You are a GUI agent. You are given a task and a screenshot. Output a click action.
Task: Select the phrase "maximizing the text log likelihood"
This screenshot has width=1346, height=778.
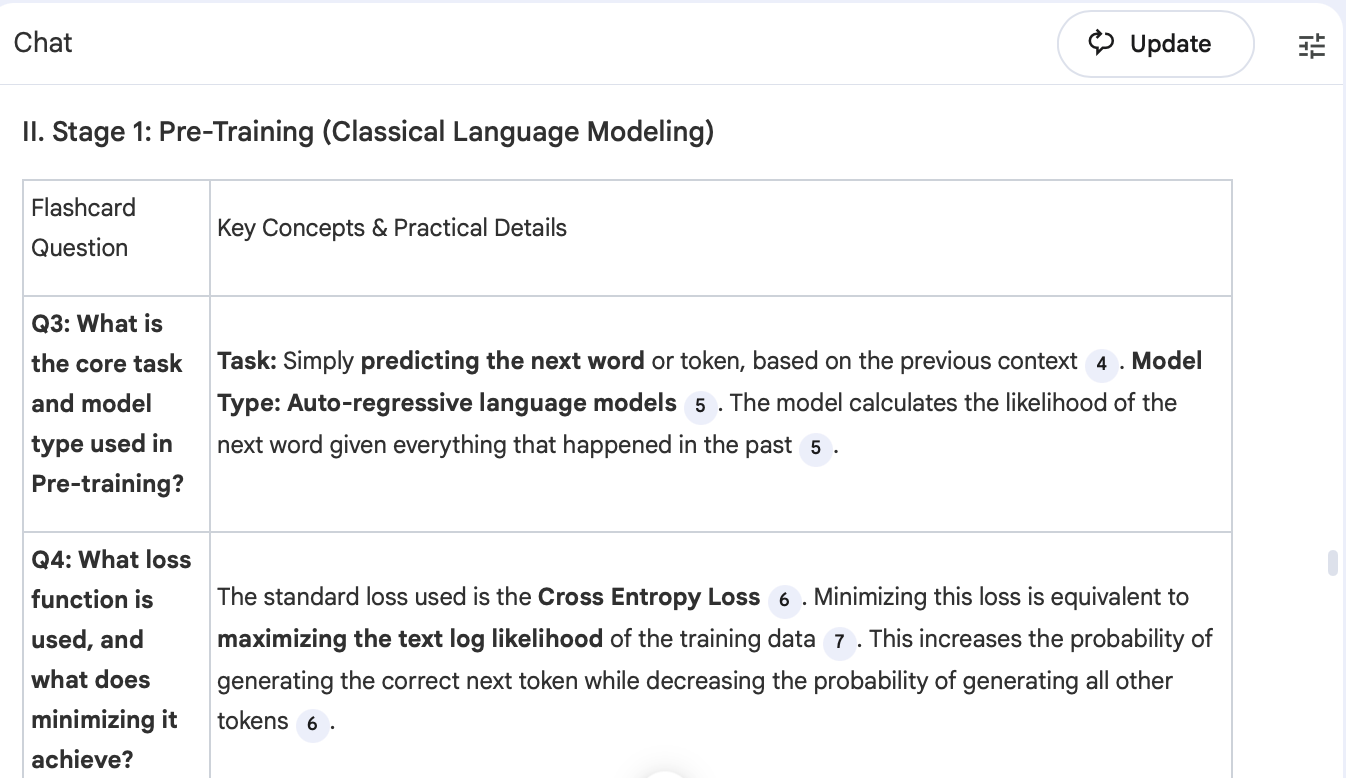[x=408, y=638]
